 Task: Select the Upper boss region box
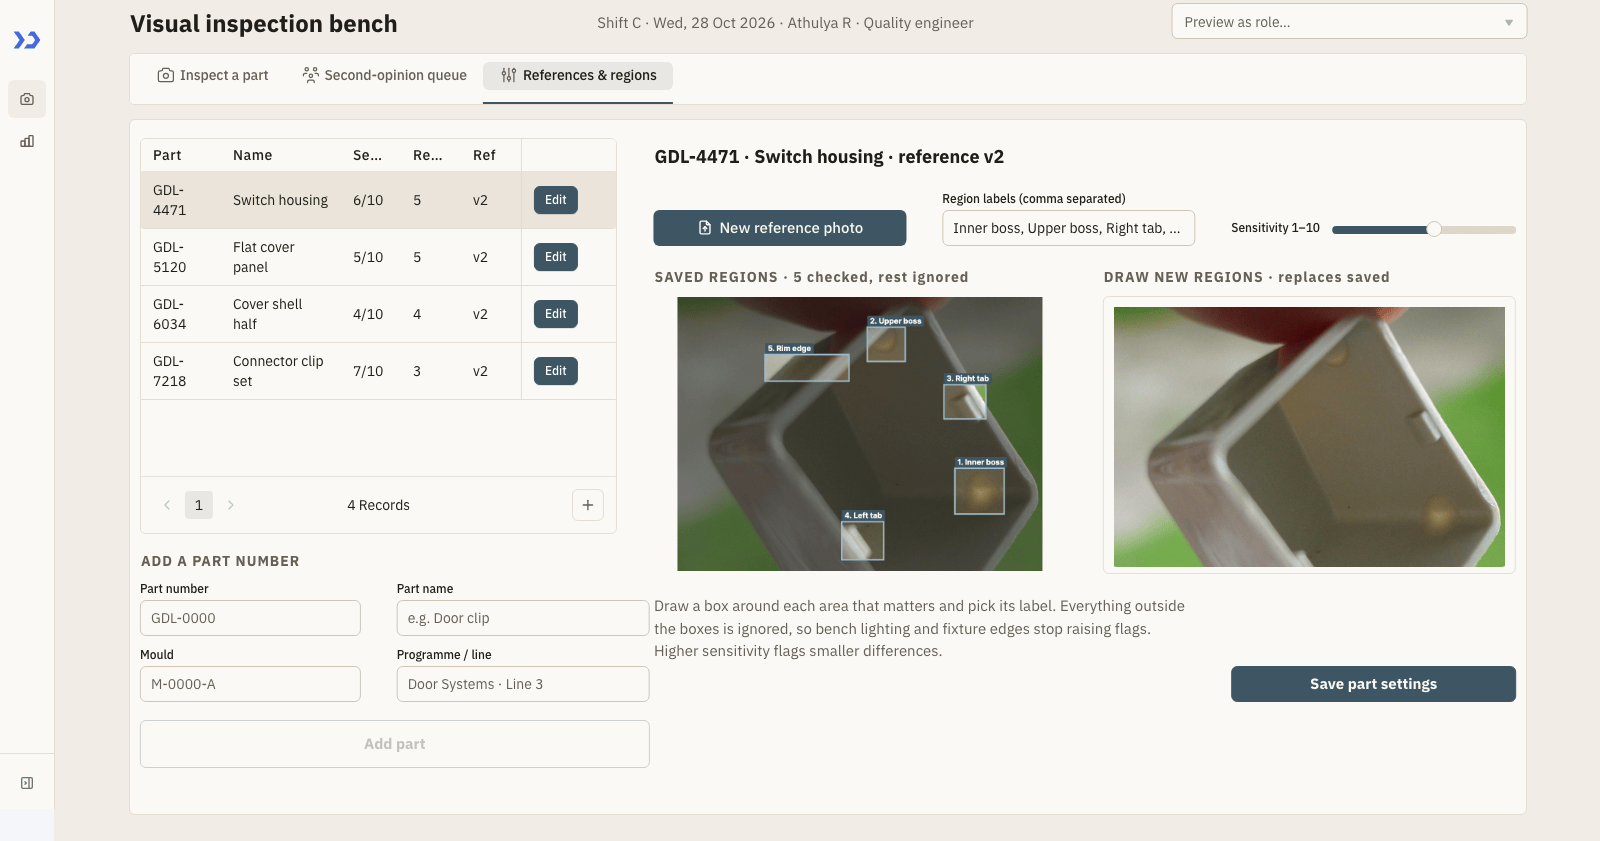[x=886, y=344]
